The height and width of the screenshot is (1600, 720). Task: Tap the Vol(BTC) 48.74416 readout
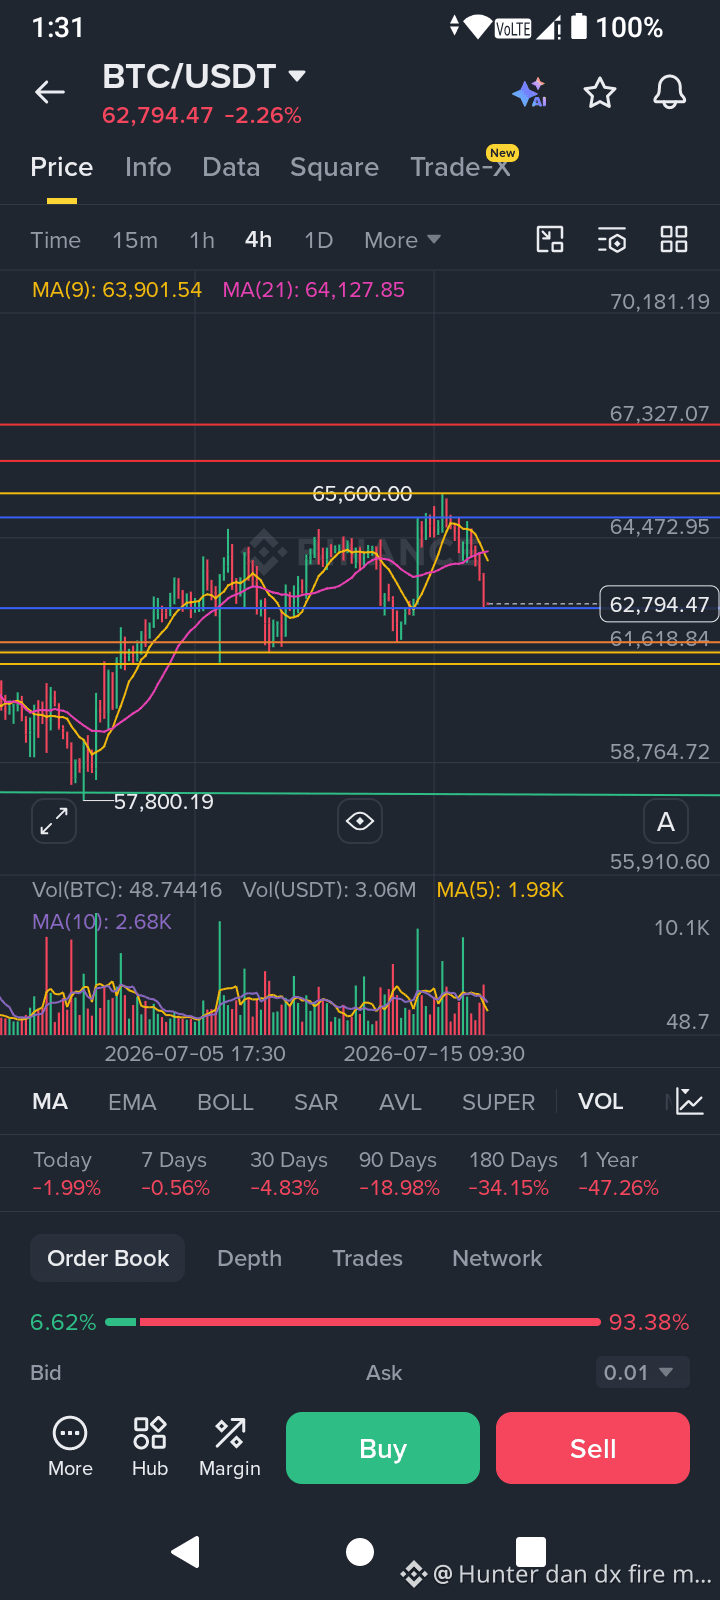click(127, 890)
